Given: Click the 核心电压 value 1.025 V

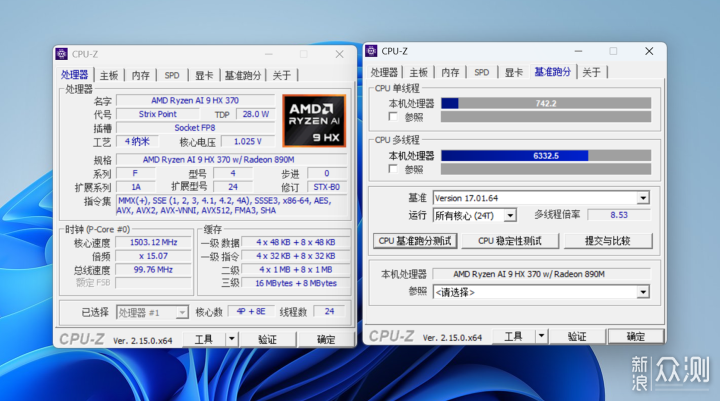Looking at the screenshot, I should click(248, 141).
